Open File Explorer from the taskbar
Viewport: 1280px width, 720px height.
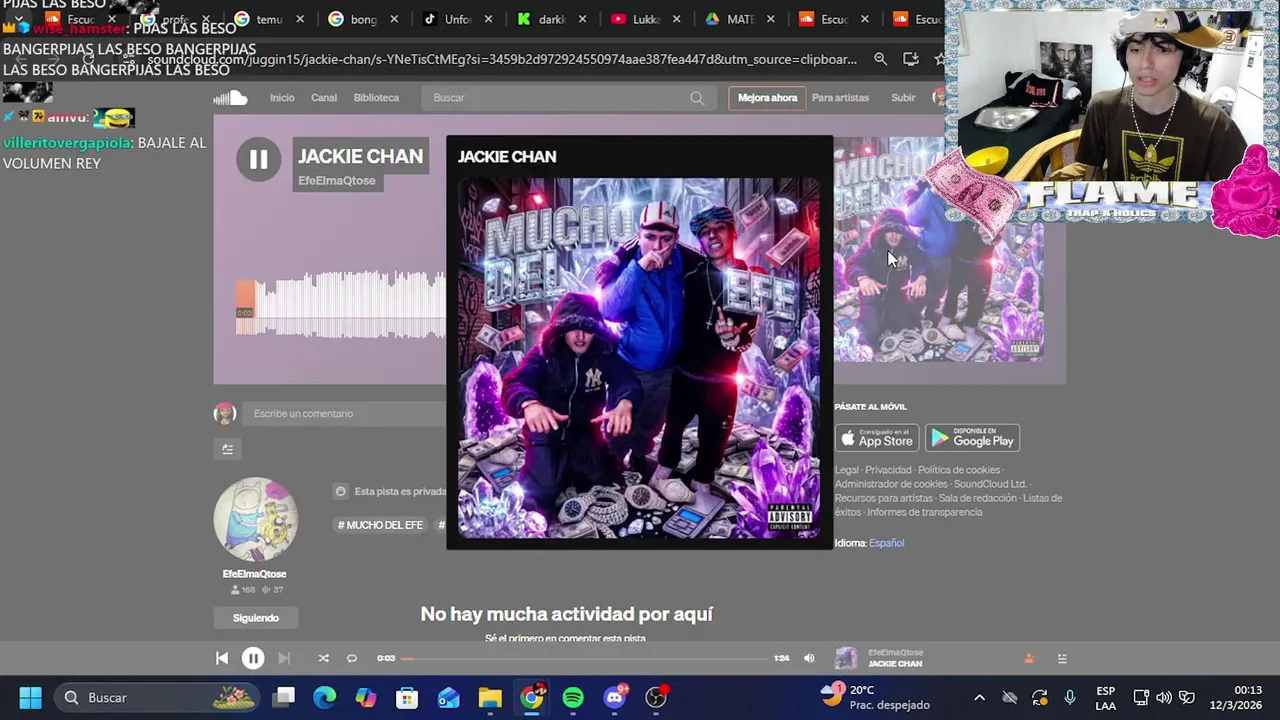click(x=489, y=697)
